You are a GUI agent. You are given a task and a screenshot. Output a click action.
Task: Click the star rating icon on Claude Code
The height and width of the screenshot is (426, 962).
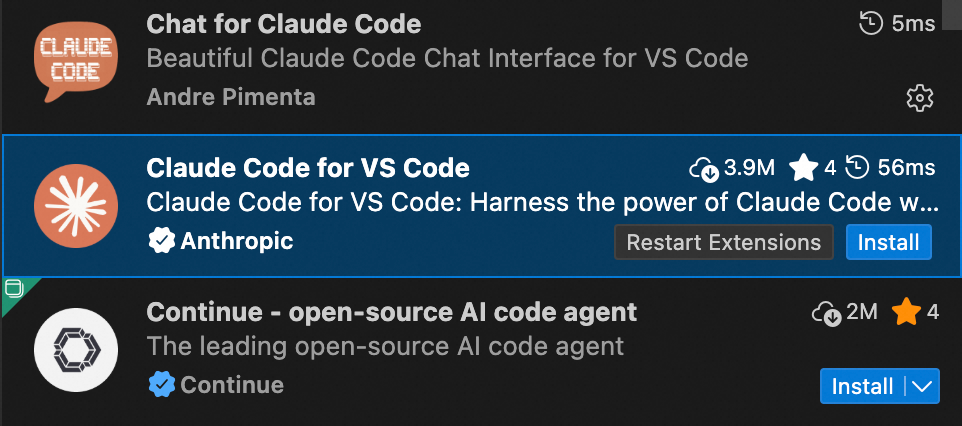803,168
